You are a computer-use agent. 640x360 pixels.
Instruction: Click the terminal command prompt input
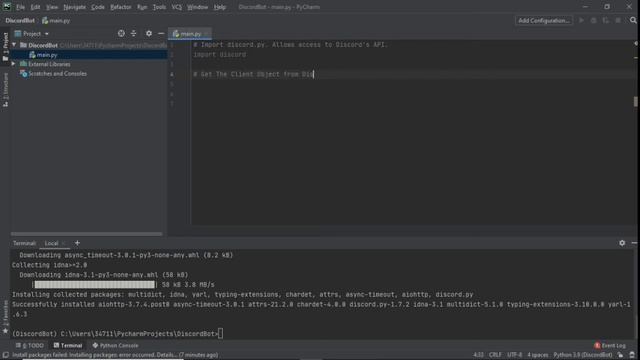[x=220, y=333]
